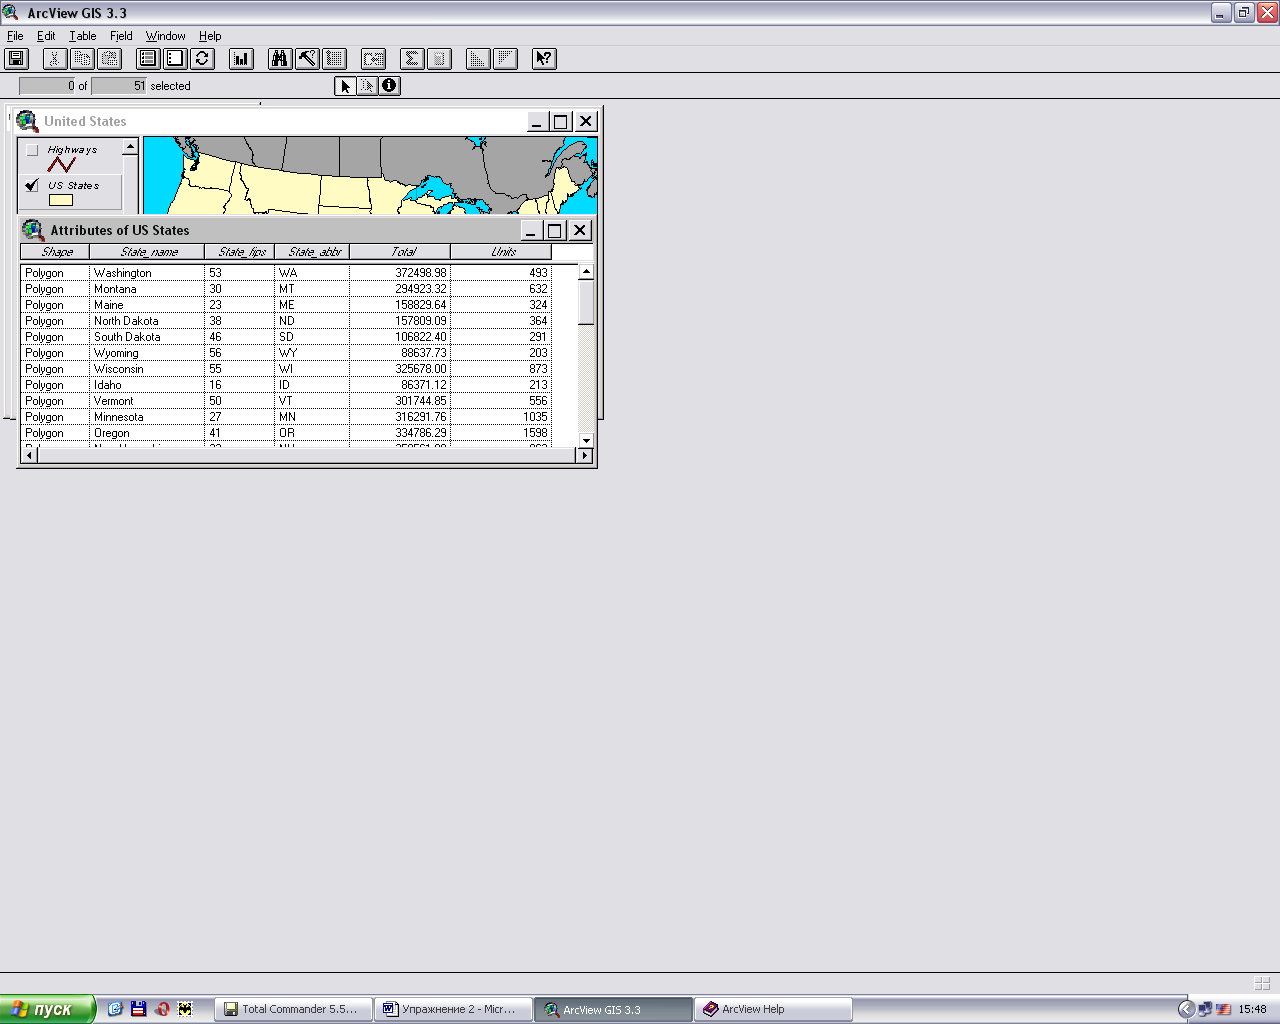This screenshot has height=1024, width=1280.
Task: Open the Field menu
Action: pos(121,36)
